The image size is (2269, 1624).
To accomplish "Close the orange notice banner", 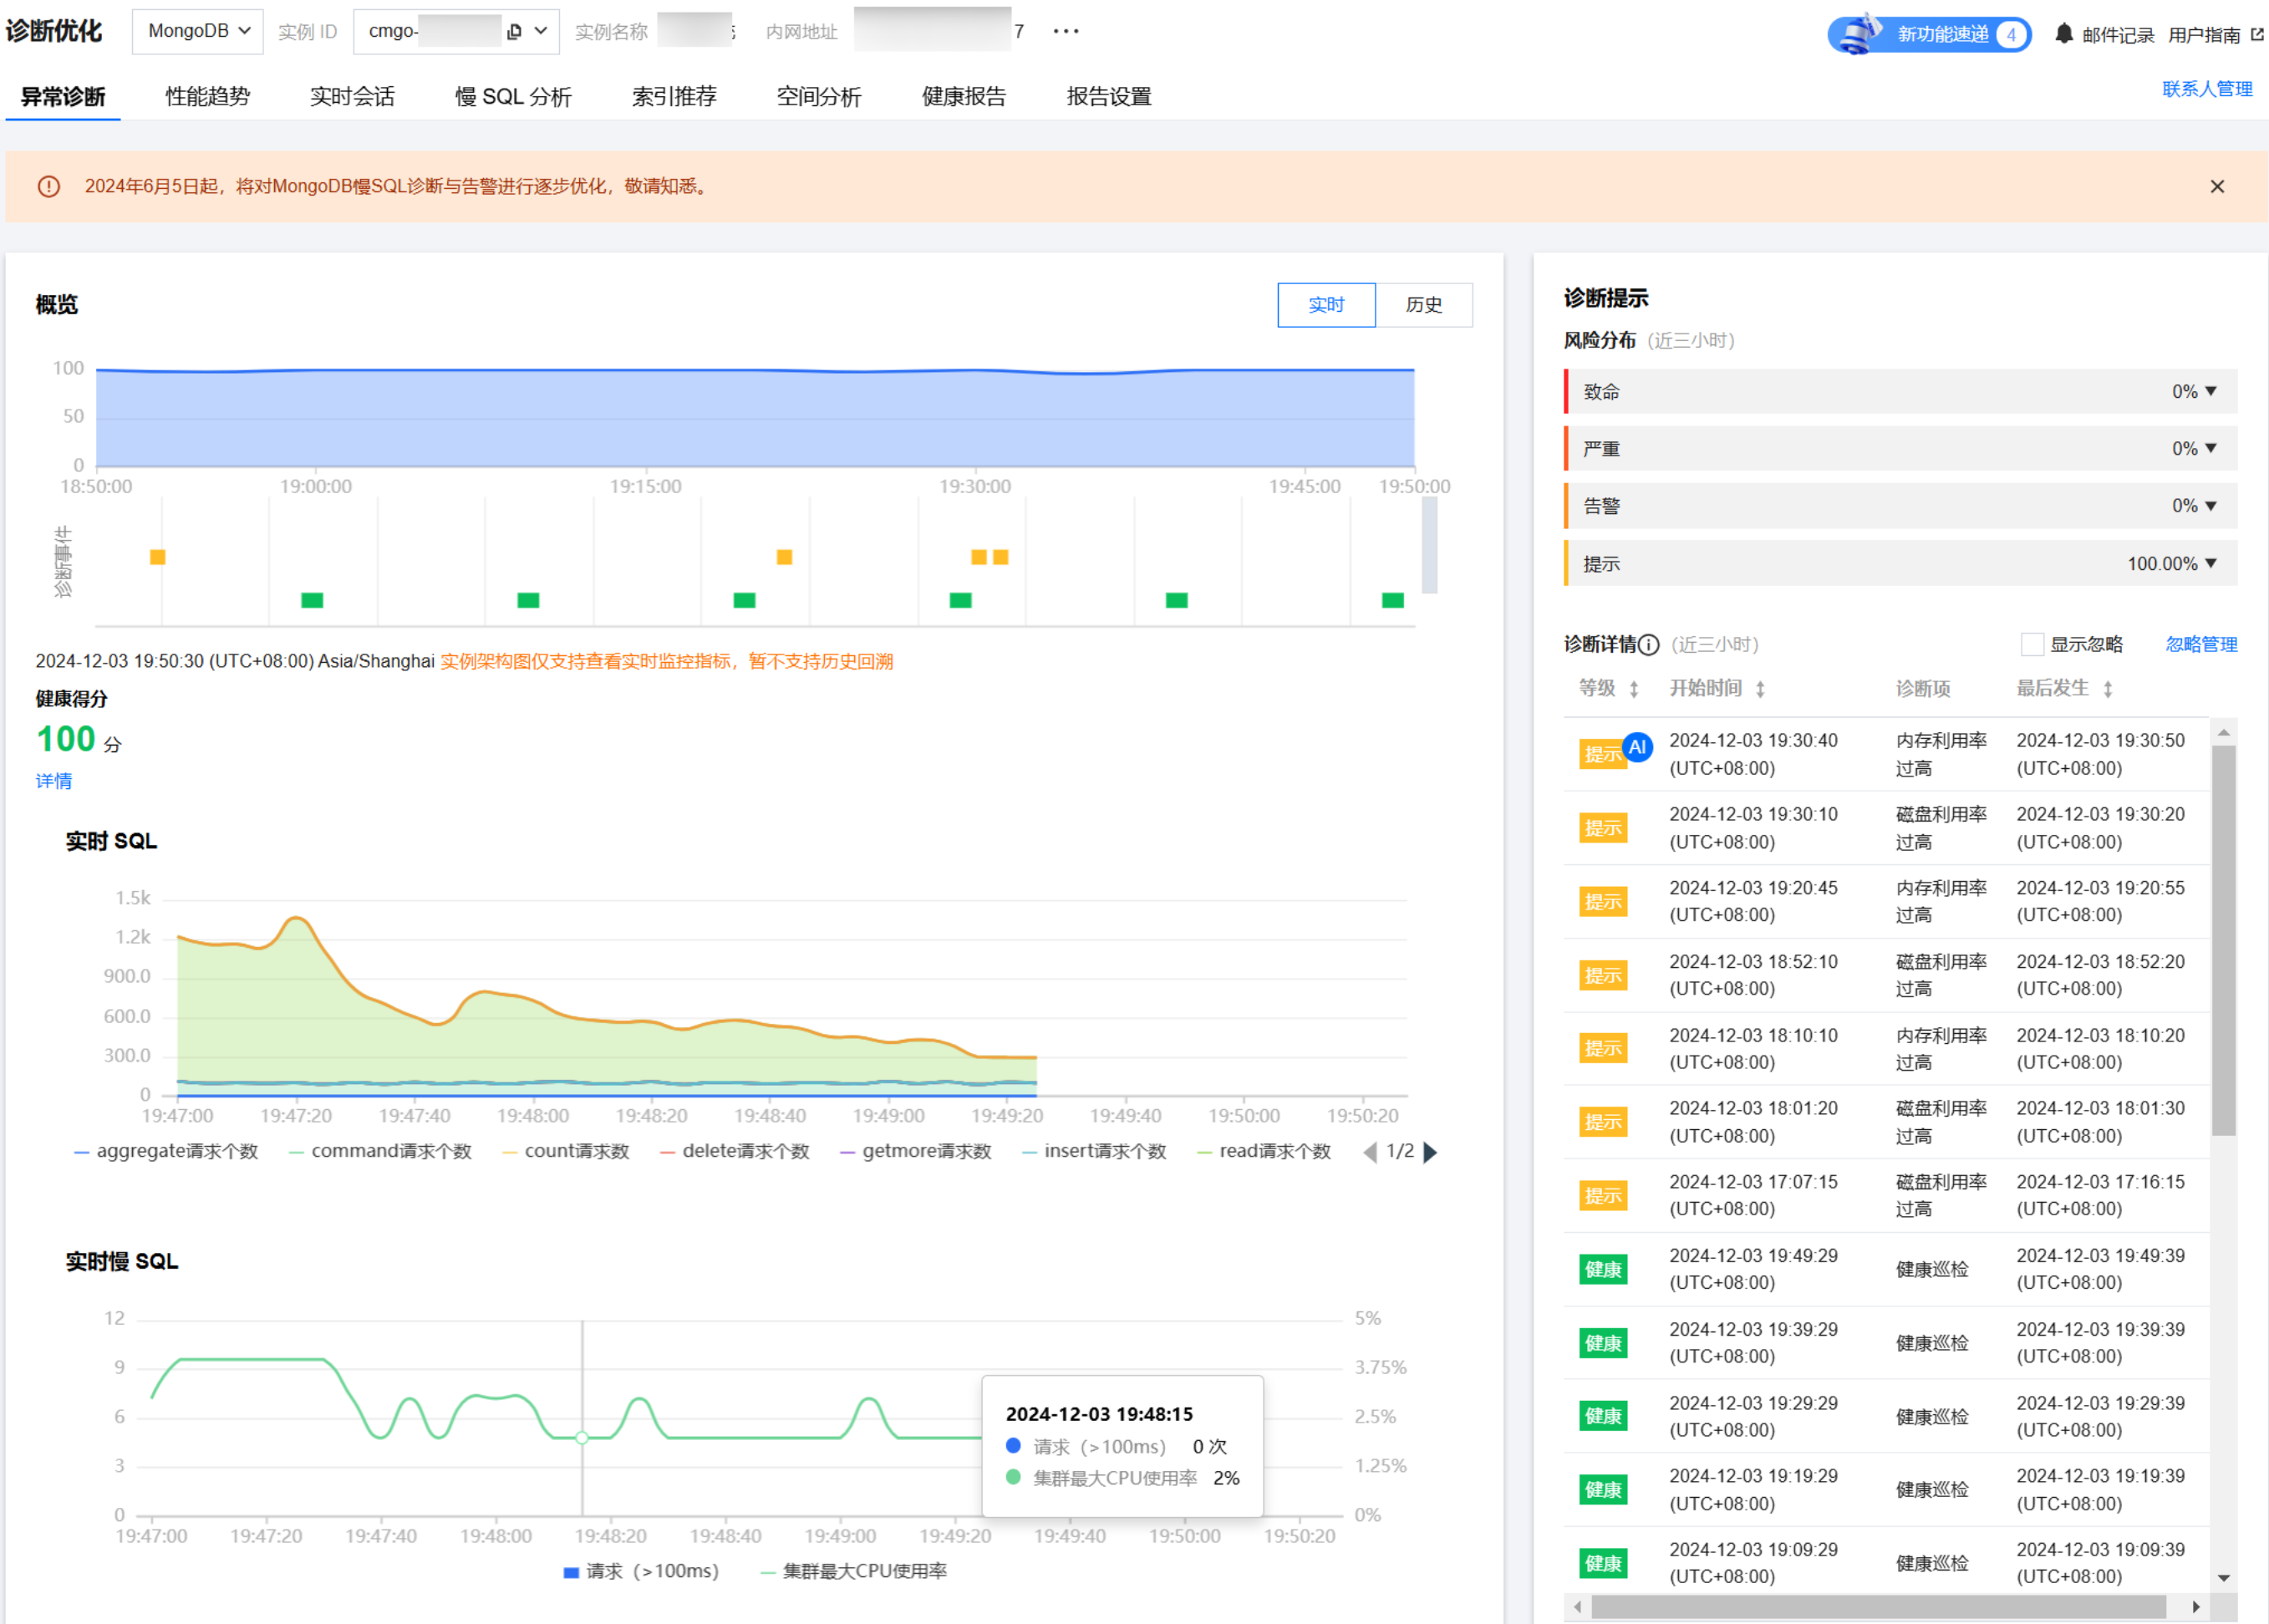I will tap(2217, 187).
